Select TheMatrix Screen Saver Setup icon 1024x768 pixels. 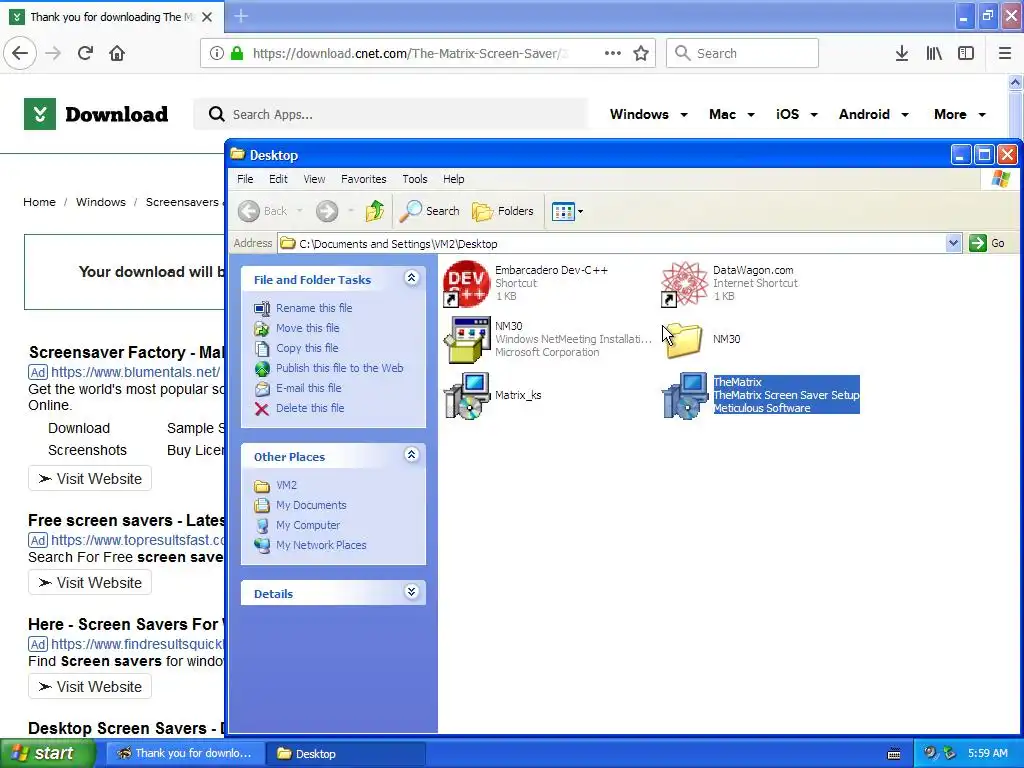coord(684,396)
